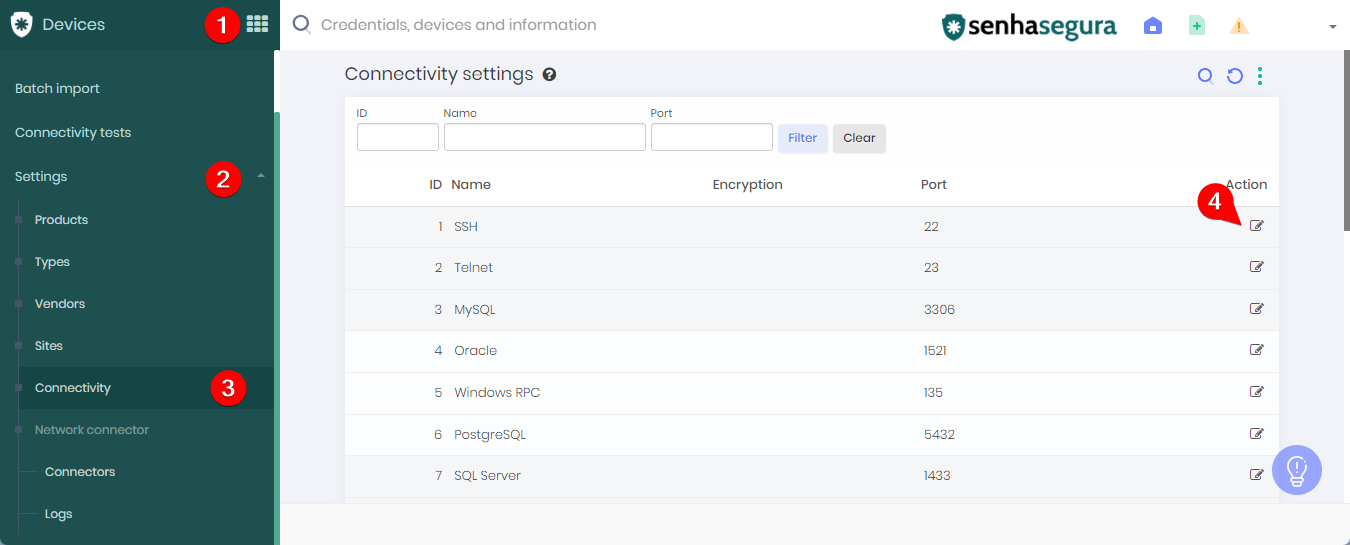Image resolution: width=1350 pixels, height=545 pixels.
Task: Open the user account dropdown arrow
Action: tap(1332, 27)
